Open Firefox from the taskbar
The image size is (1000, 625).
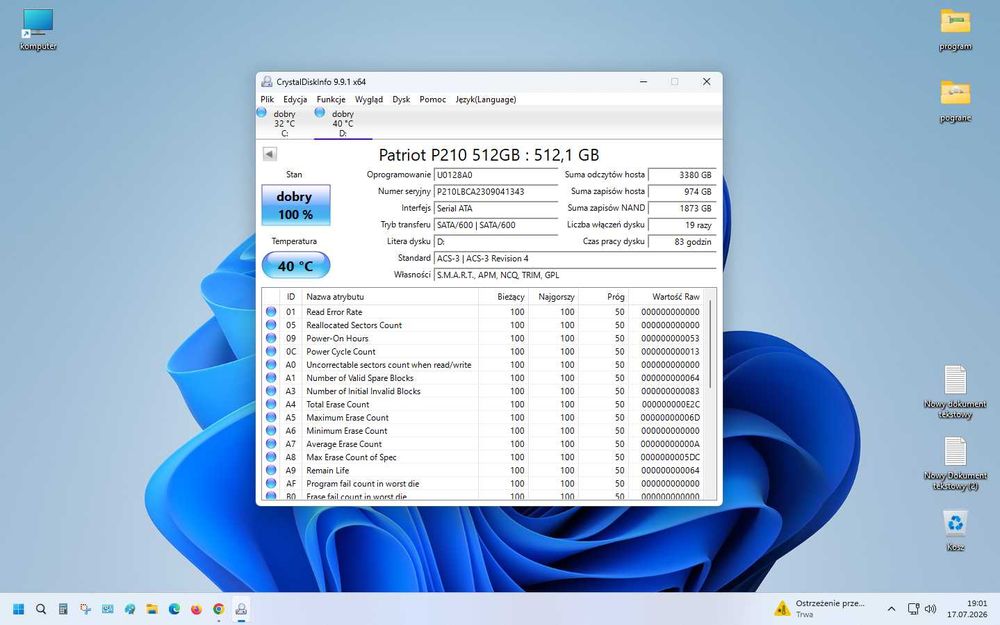point(196,609)
